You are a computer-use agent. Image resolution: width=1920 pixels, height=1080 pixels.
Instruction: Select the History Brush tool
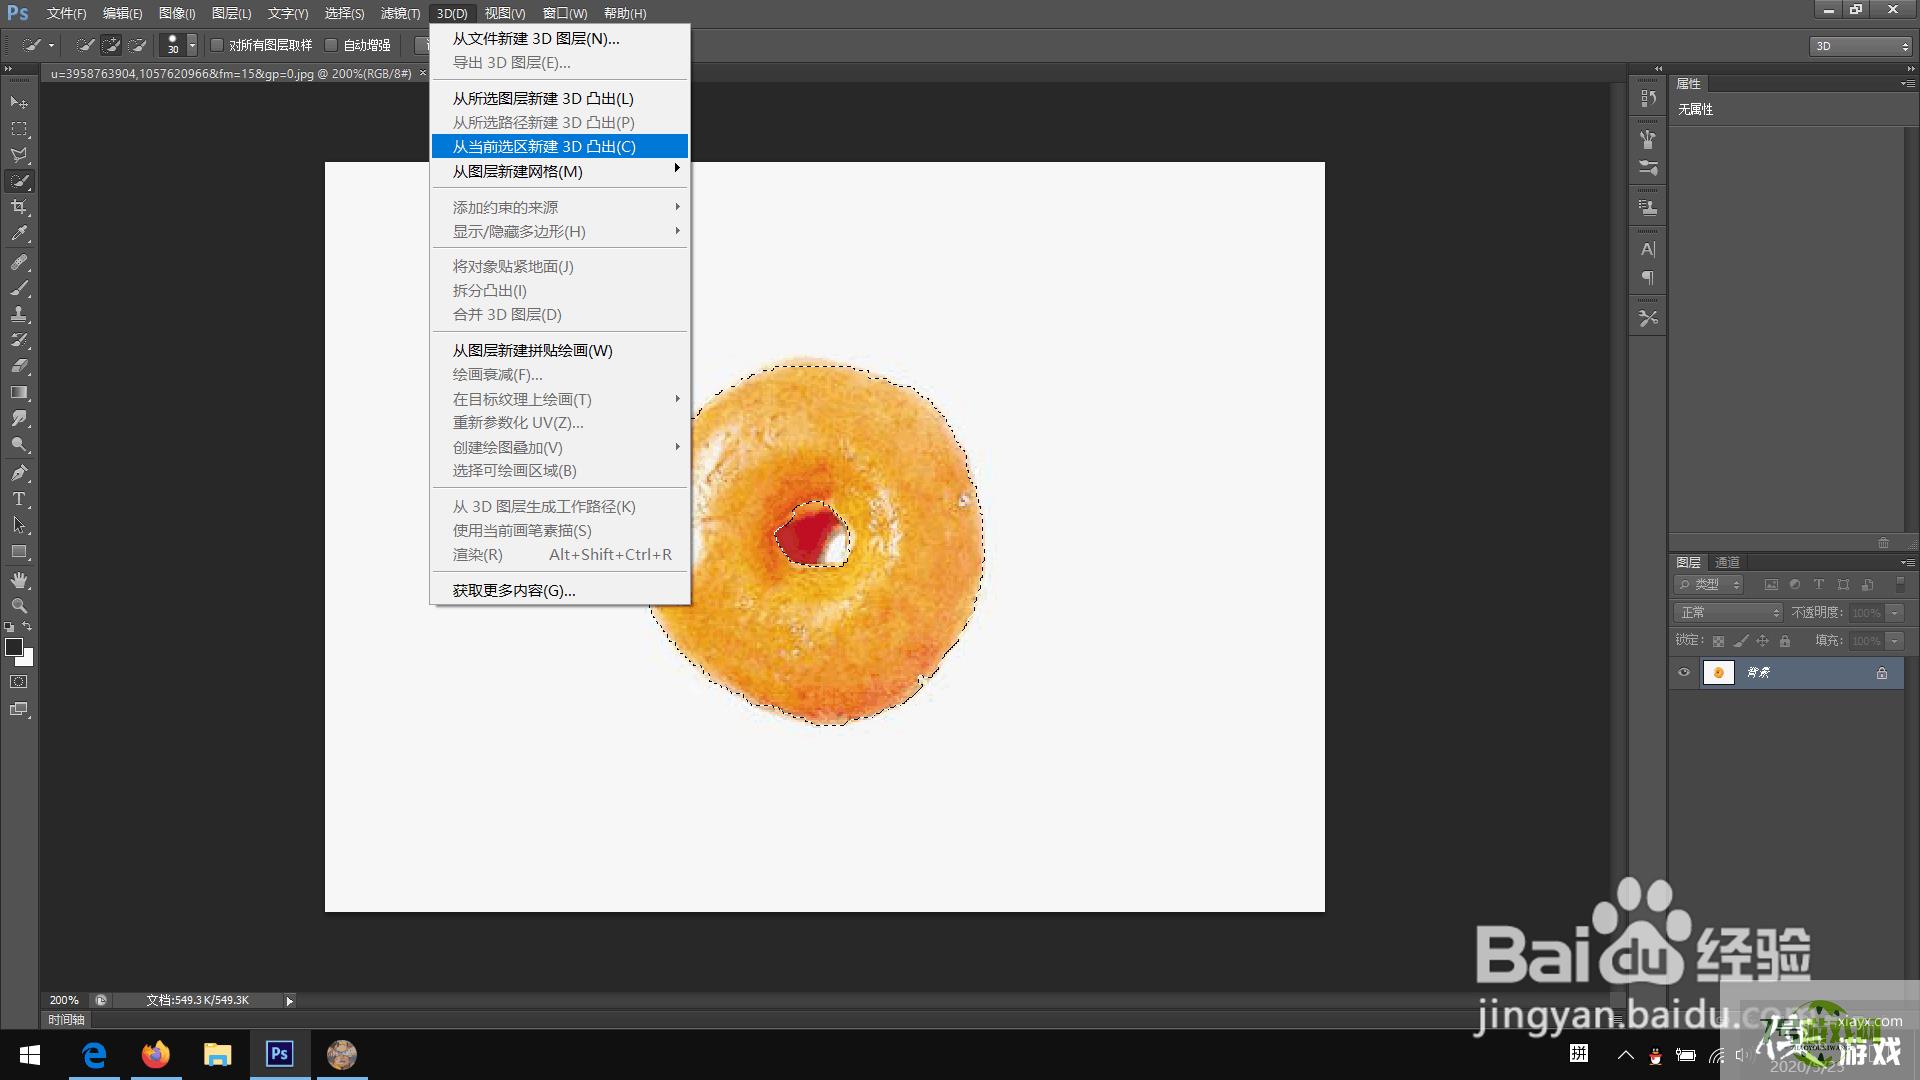click(x=19, y=340)
